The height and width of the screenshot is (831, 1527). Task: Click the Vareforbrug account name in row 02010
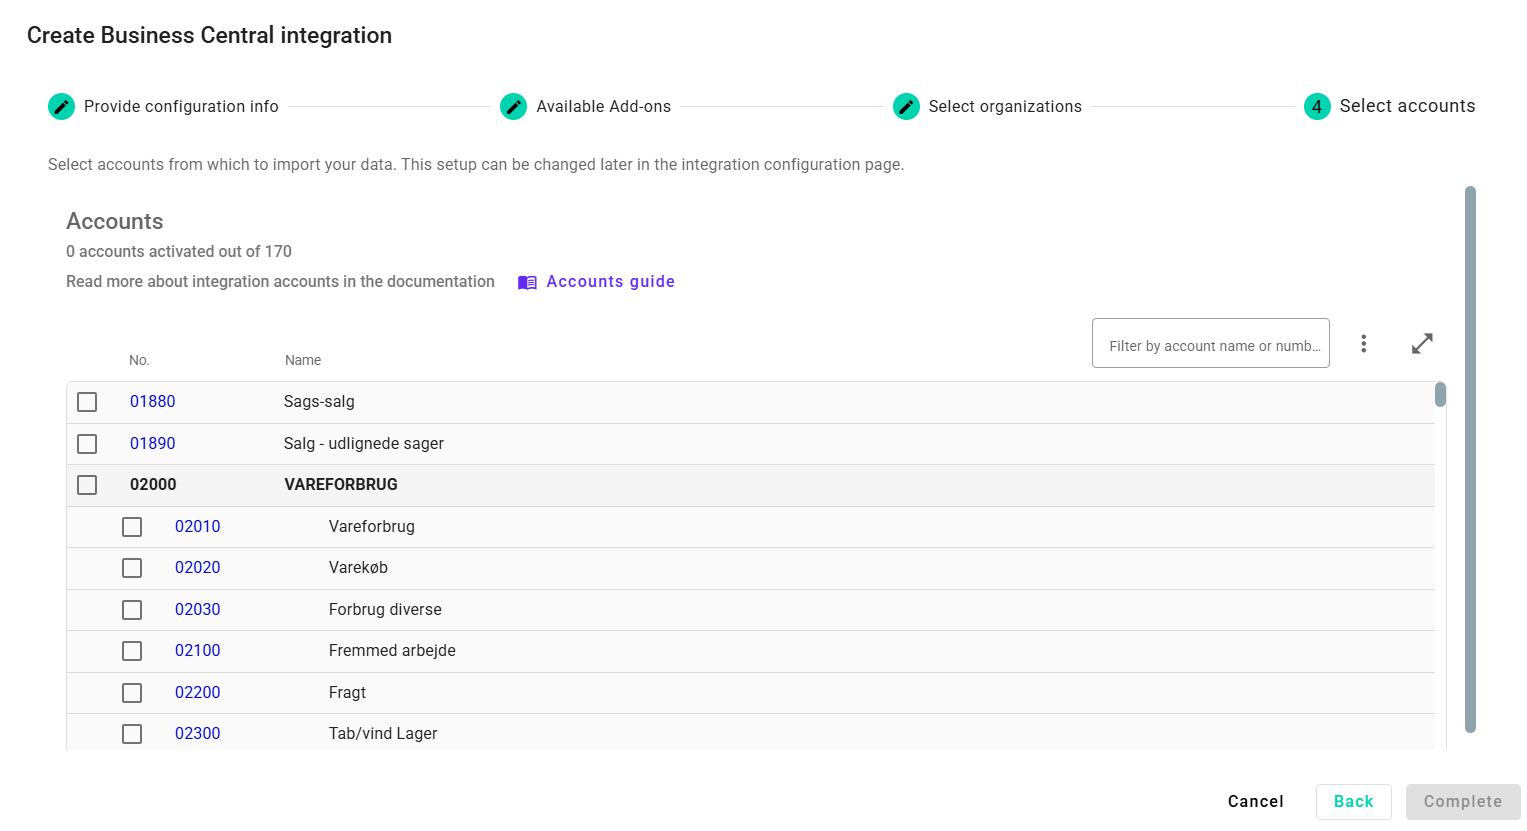(x=372, y=526)
